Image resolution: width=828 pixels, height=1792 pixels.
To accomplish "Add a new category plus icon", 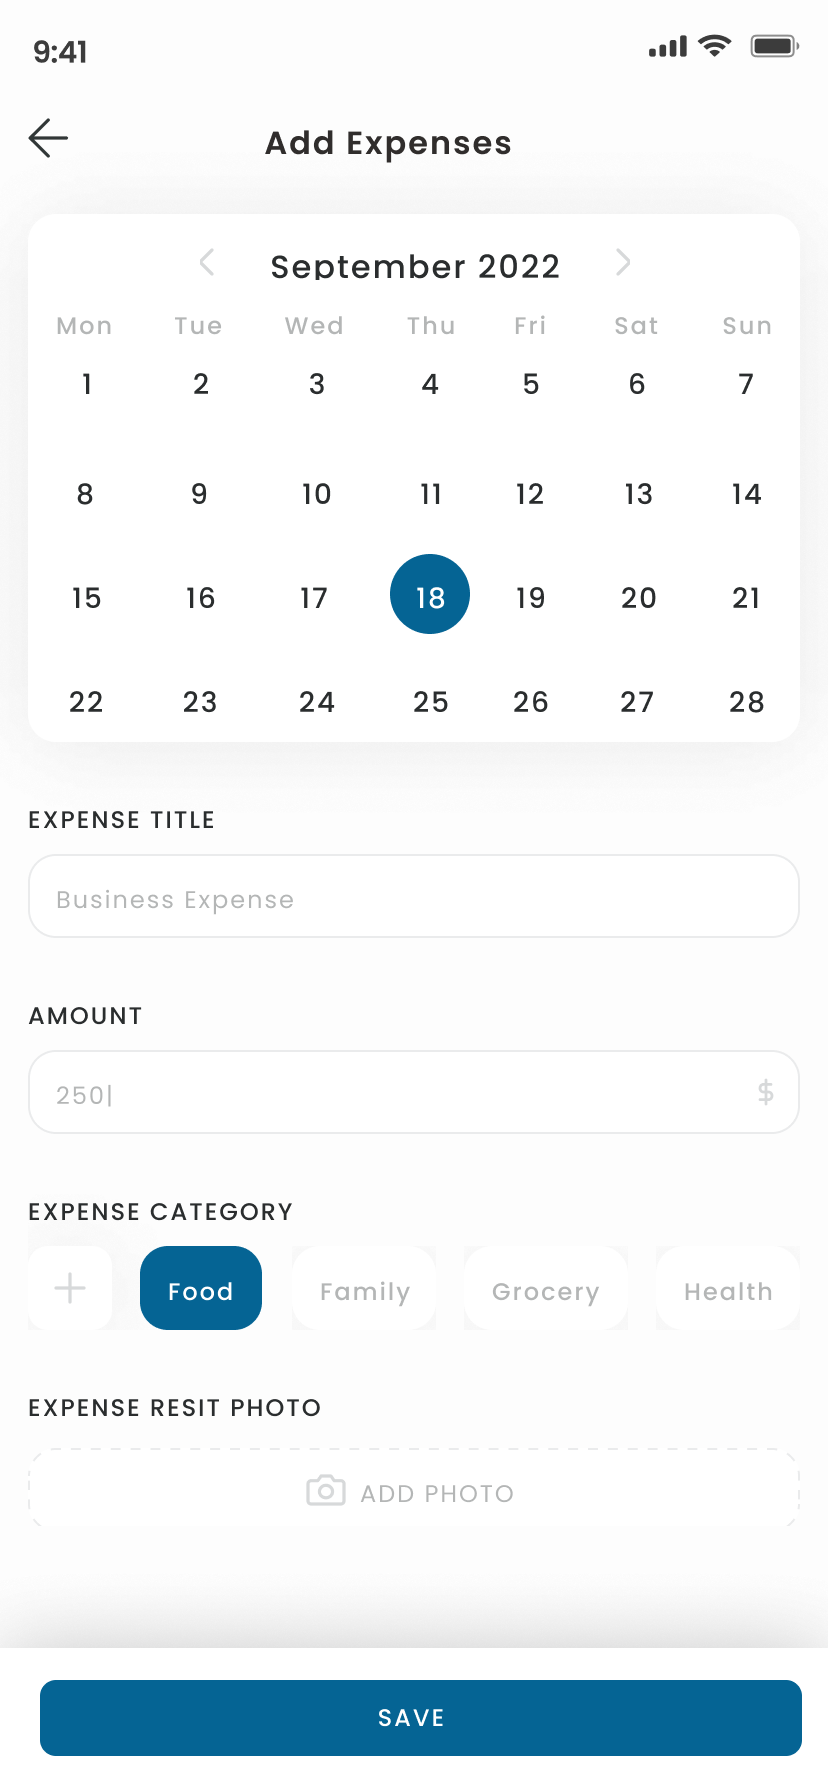I will 70,1288.
